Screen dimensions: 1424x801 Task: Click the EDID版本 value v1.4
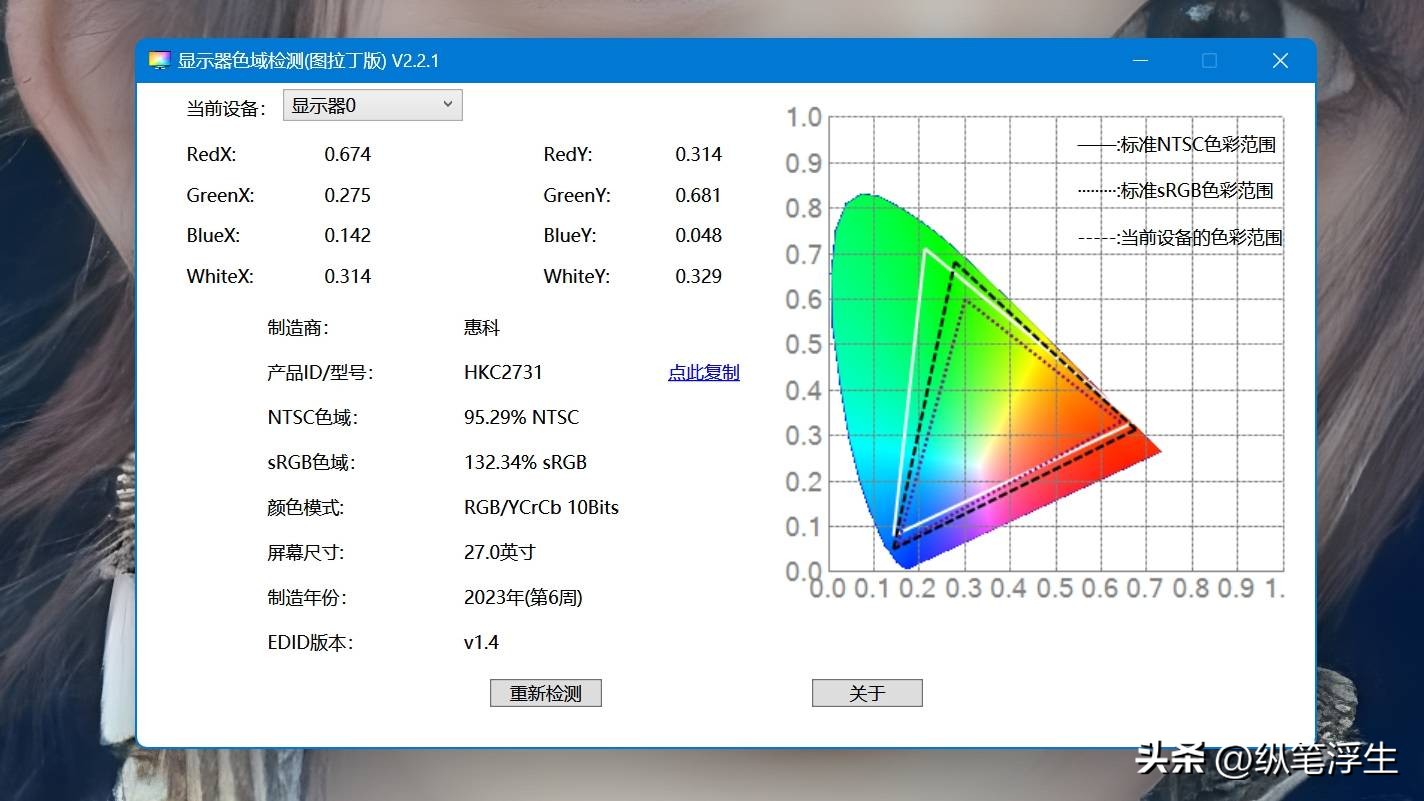481,642
